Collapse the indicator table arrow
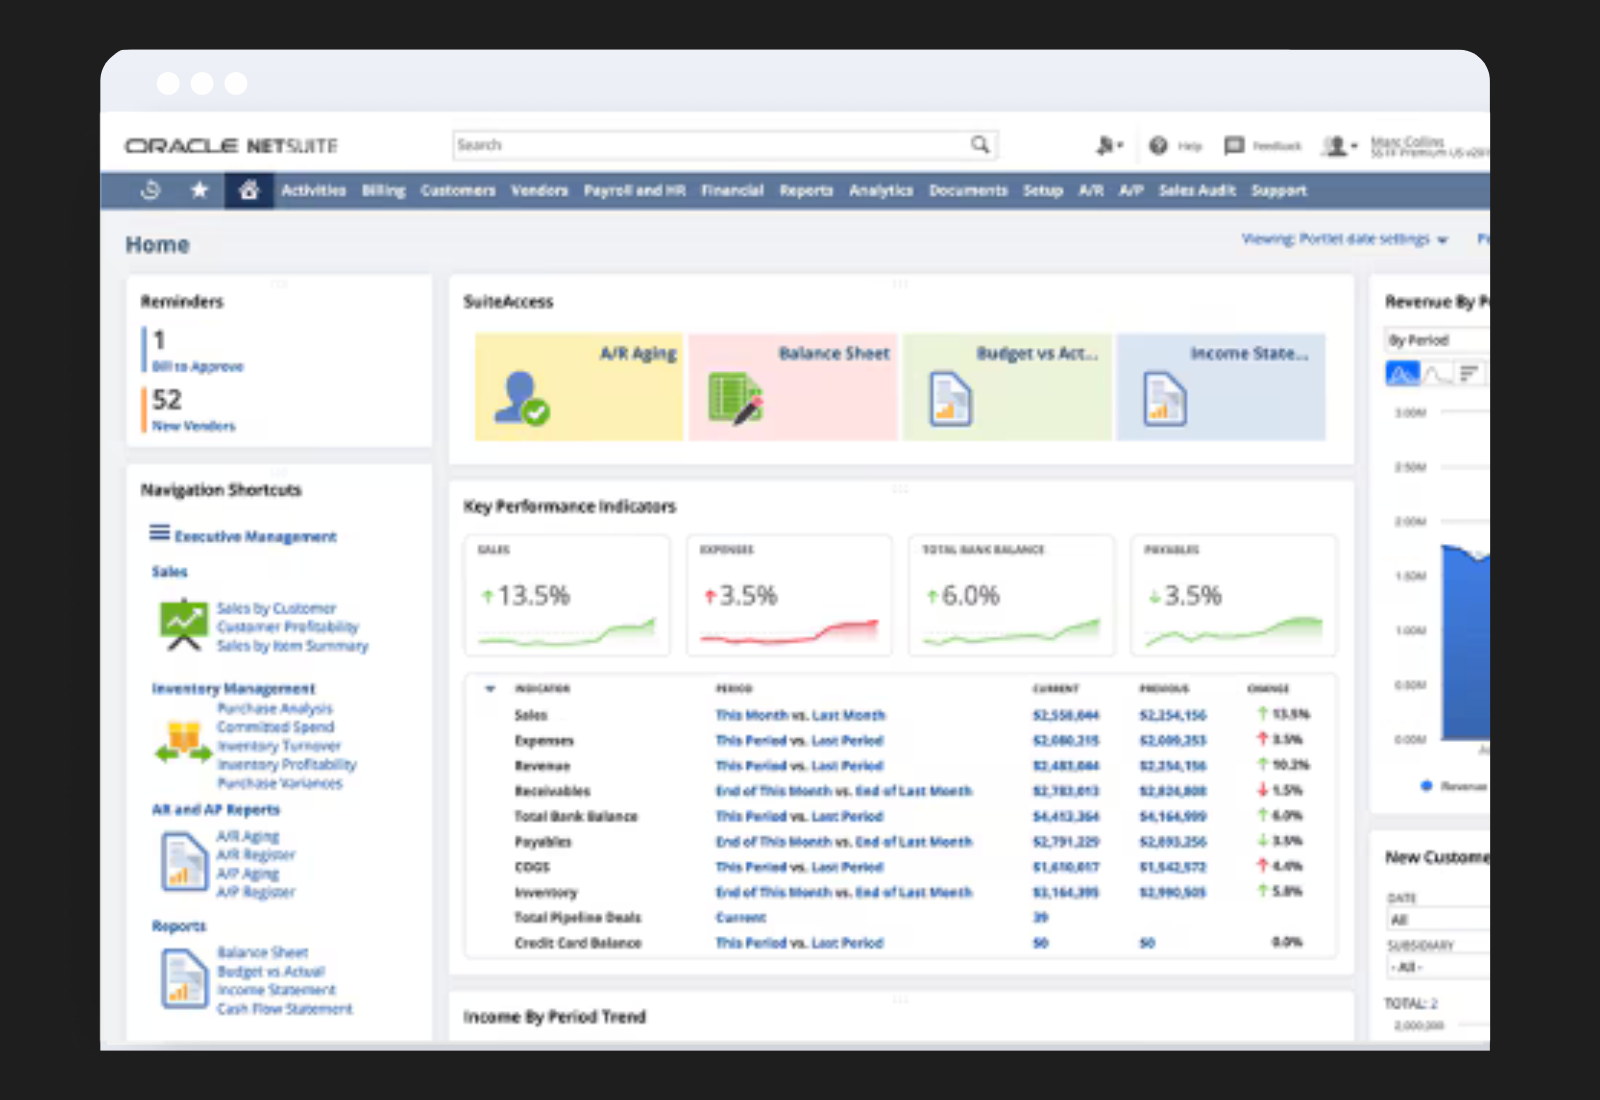Screen dimensions: 1600x1100 coord(490,688)
